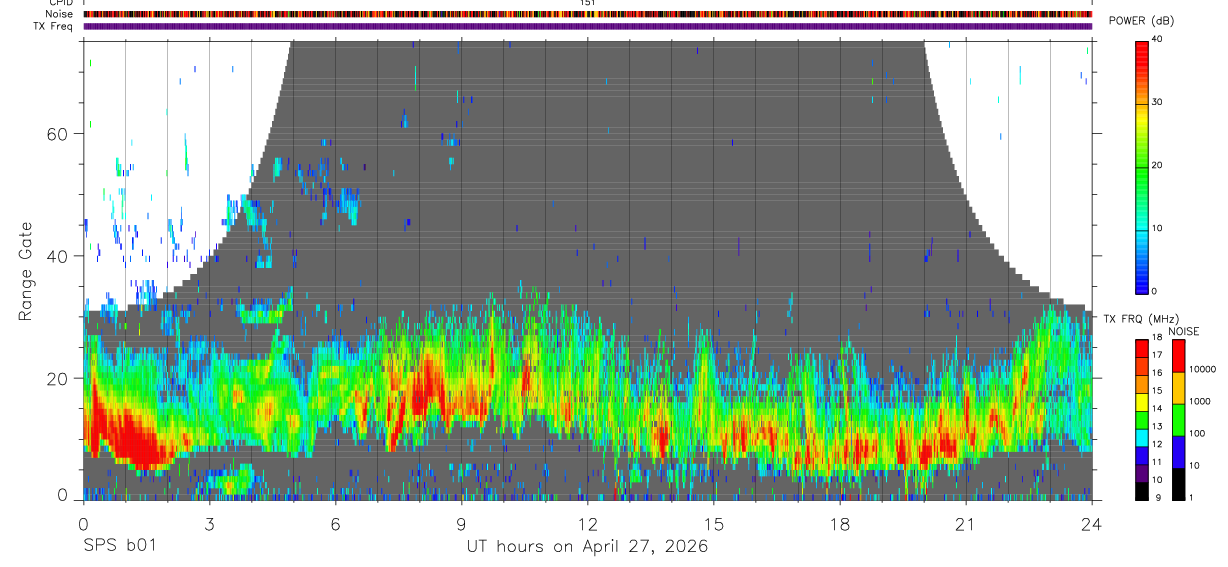This screenshot has width=1228, height=567.
Task: Click UT hour tick label 15
Action: (x=714, y=524)
